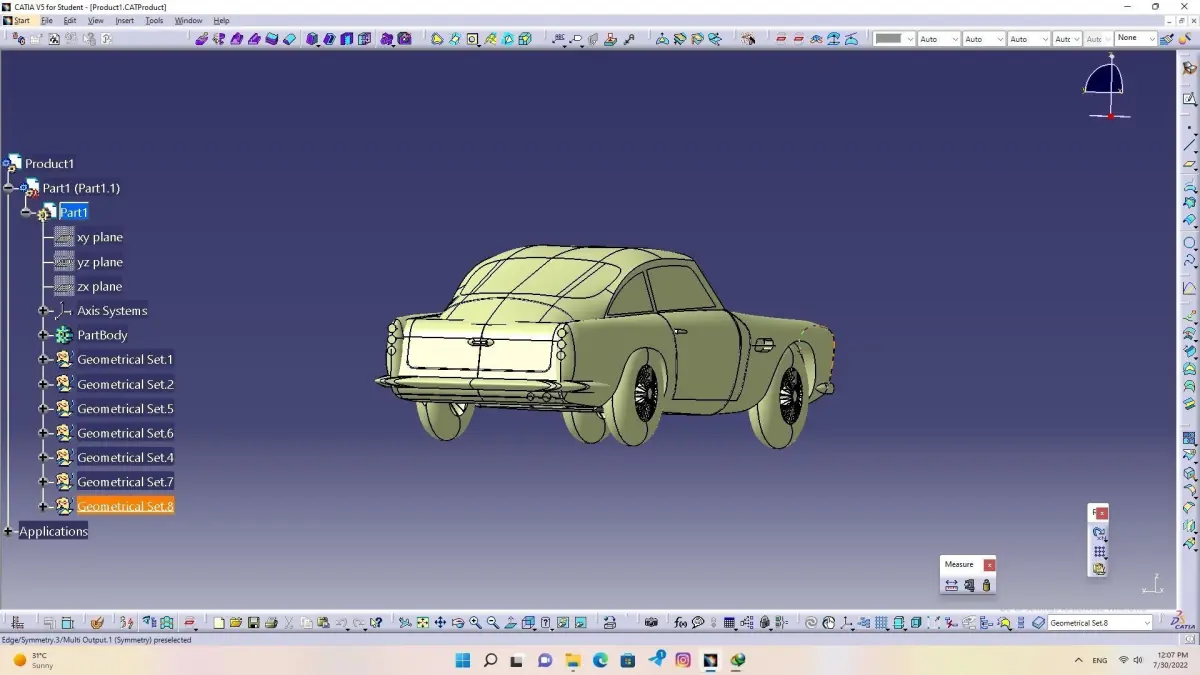Screen dimensions: 1200x675
Task: Expand Geometrical Set.1 node
Action: pyautogui.click(x=43, y=359)
